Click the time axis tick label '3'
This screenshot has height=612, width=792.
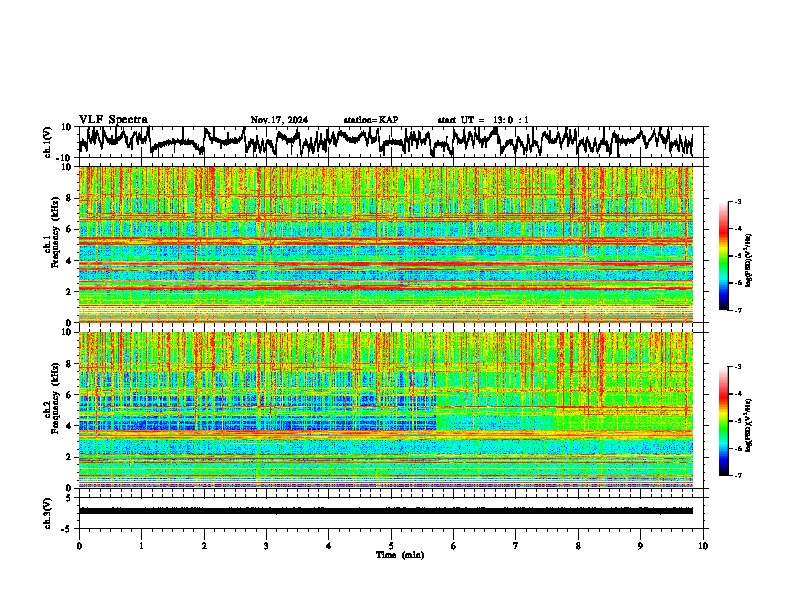[x=266, y=546]
